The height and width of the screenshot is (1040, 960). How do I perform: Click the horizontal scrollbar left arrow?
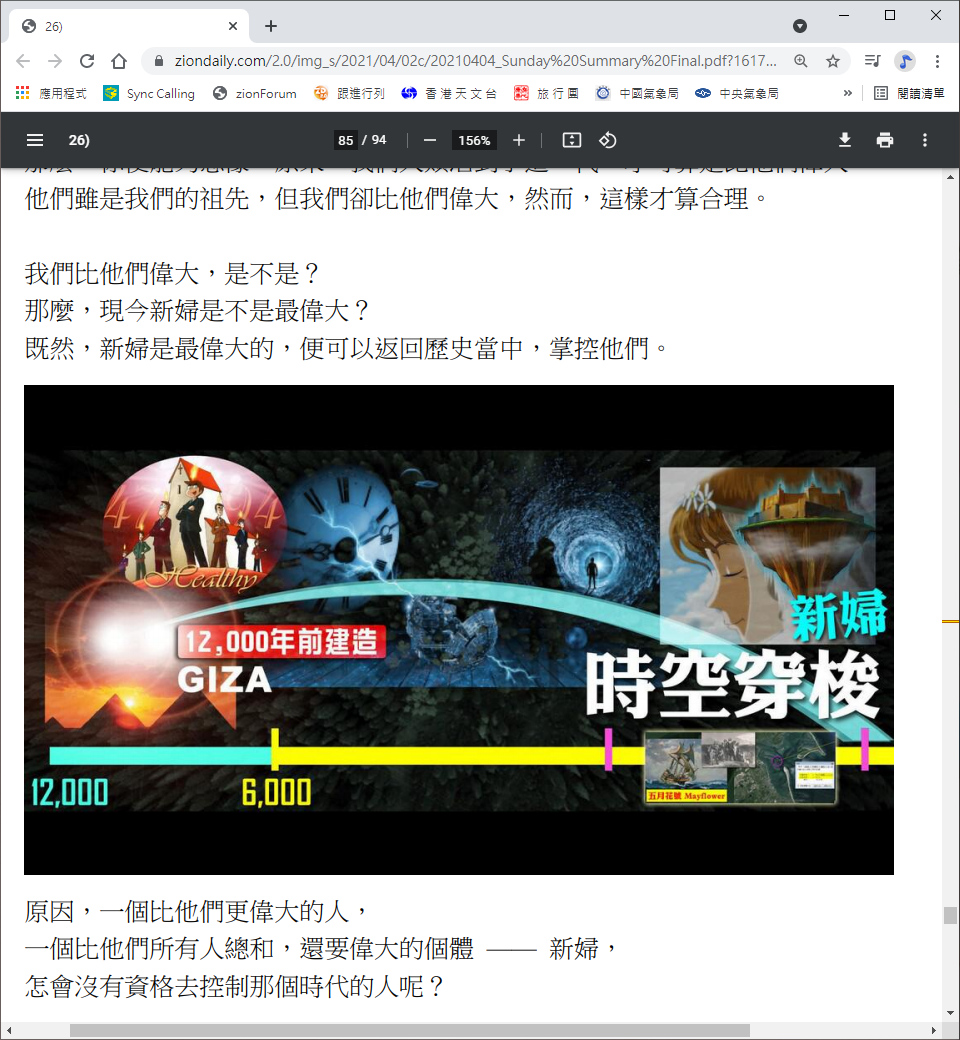point(9,1030)
